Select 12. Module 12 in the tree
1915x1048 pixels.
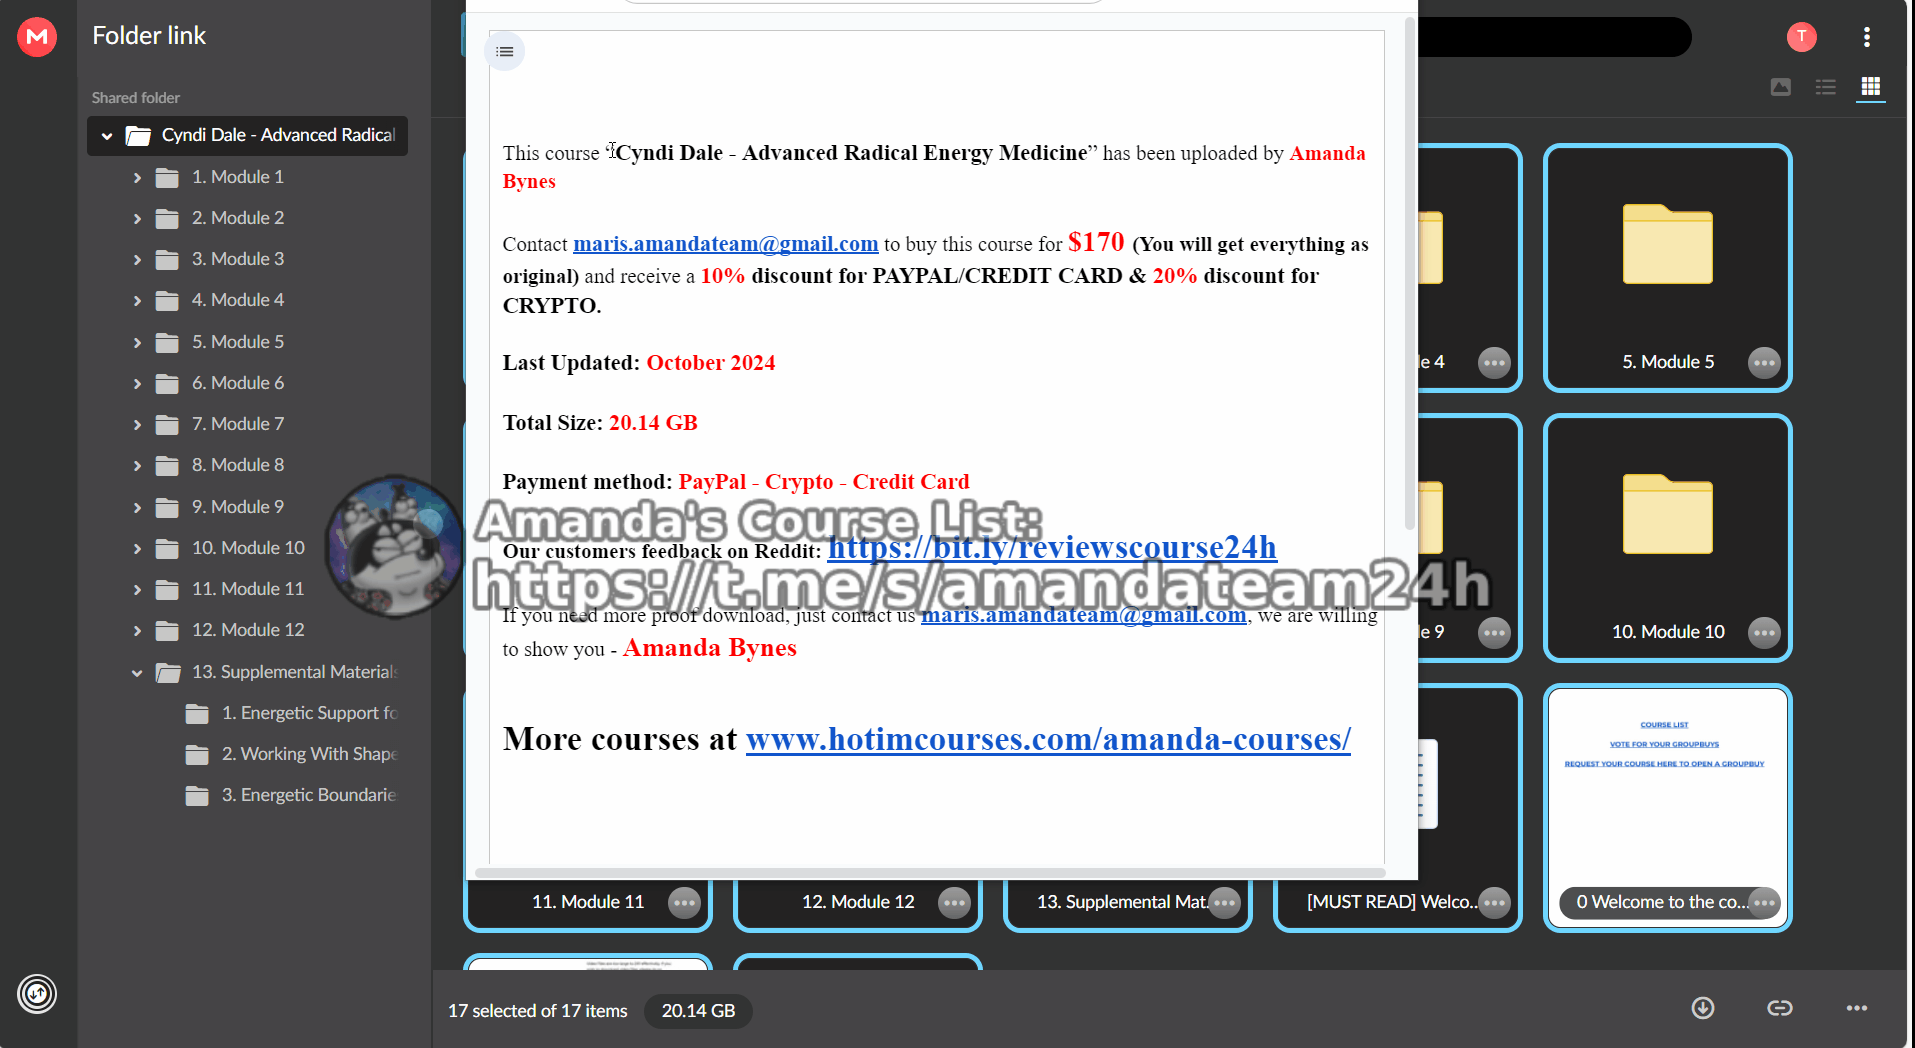(248, 630)
